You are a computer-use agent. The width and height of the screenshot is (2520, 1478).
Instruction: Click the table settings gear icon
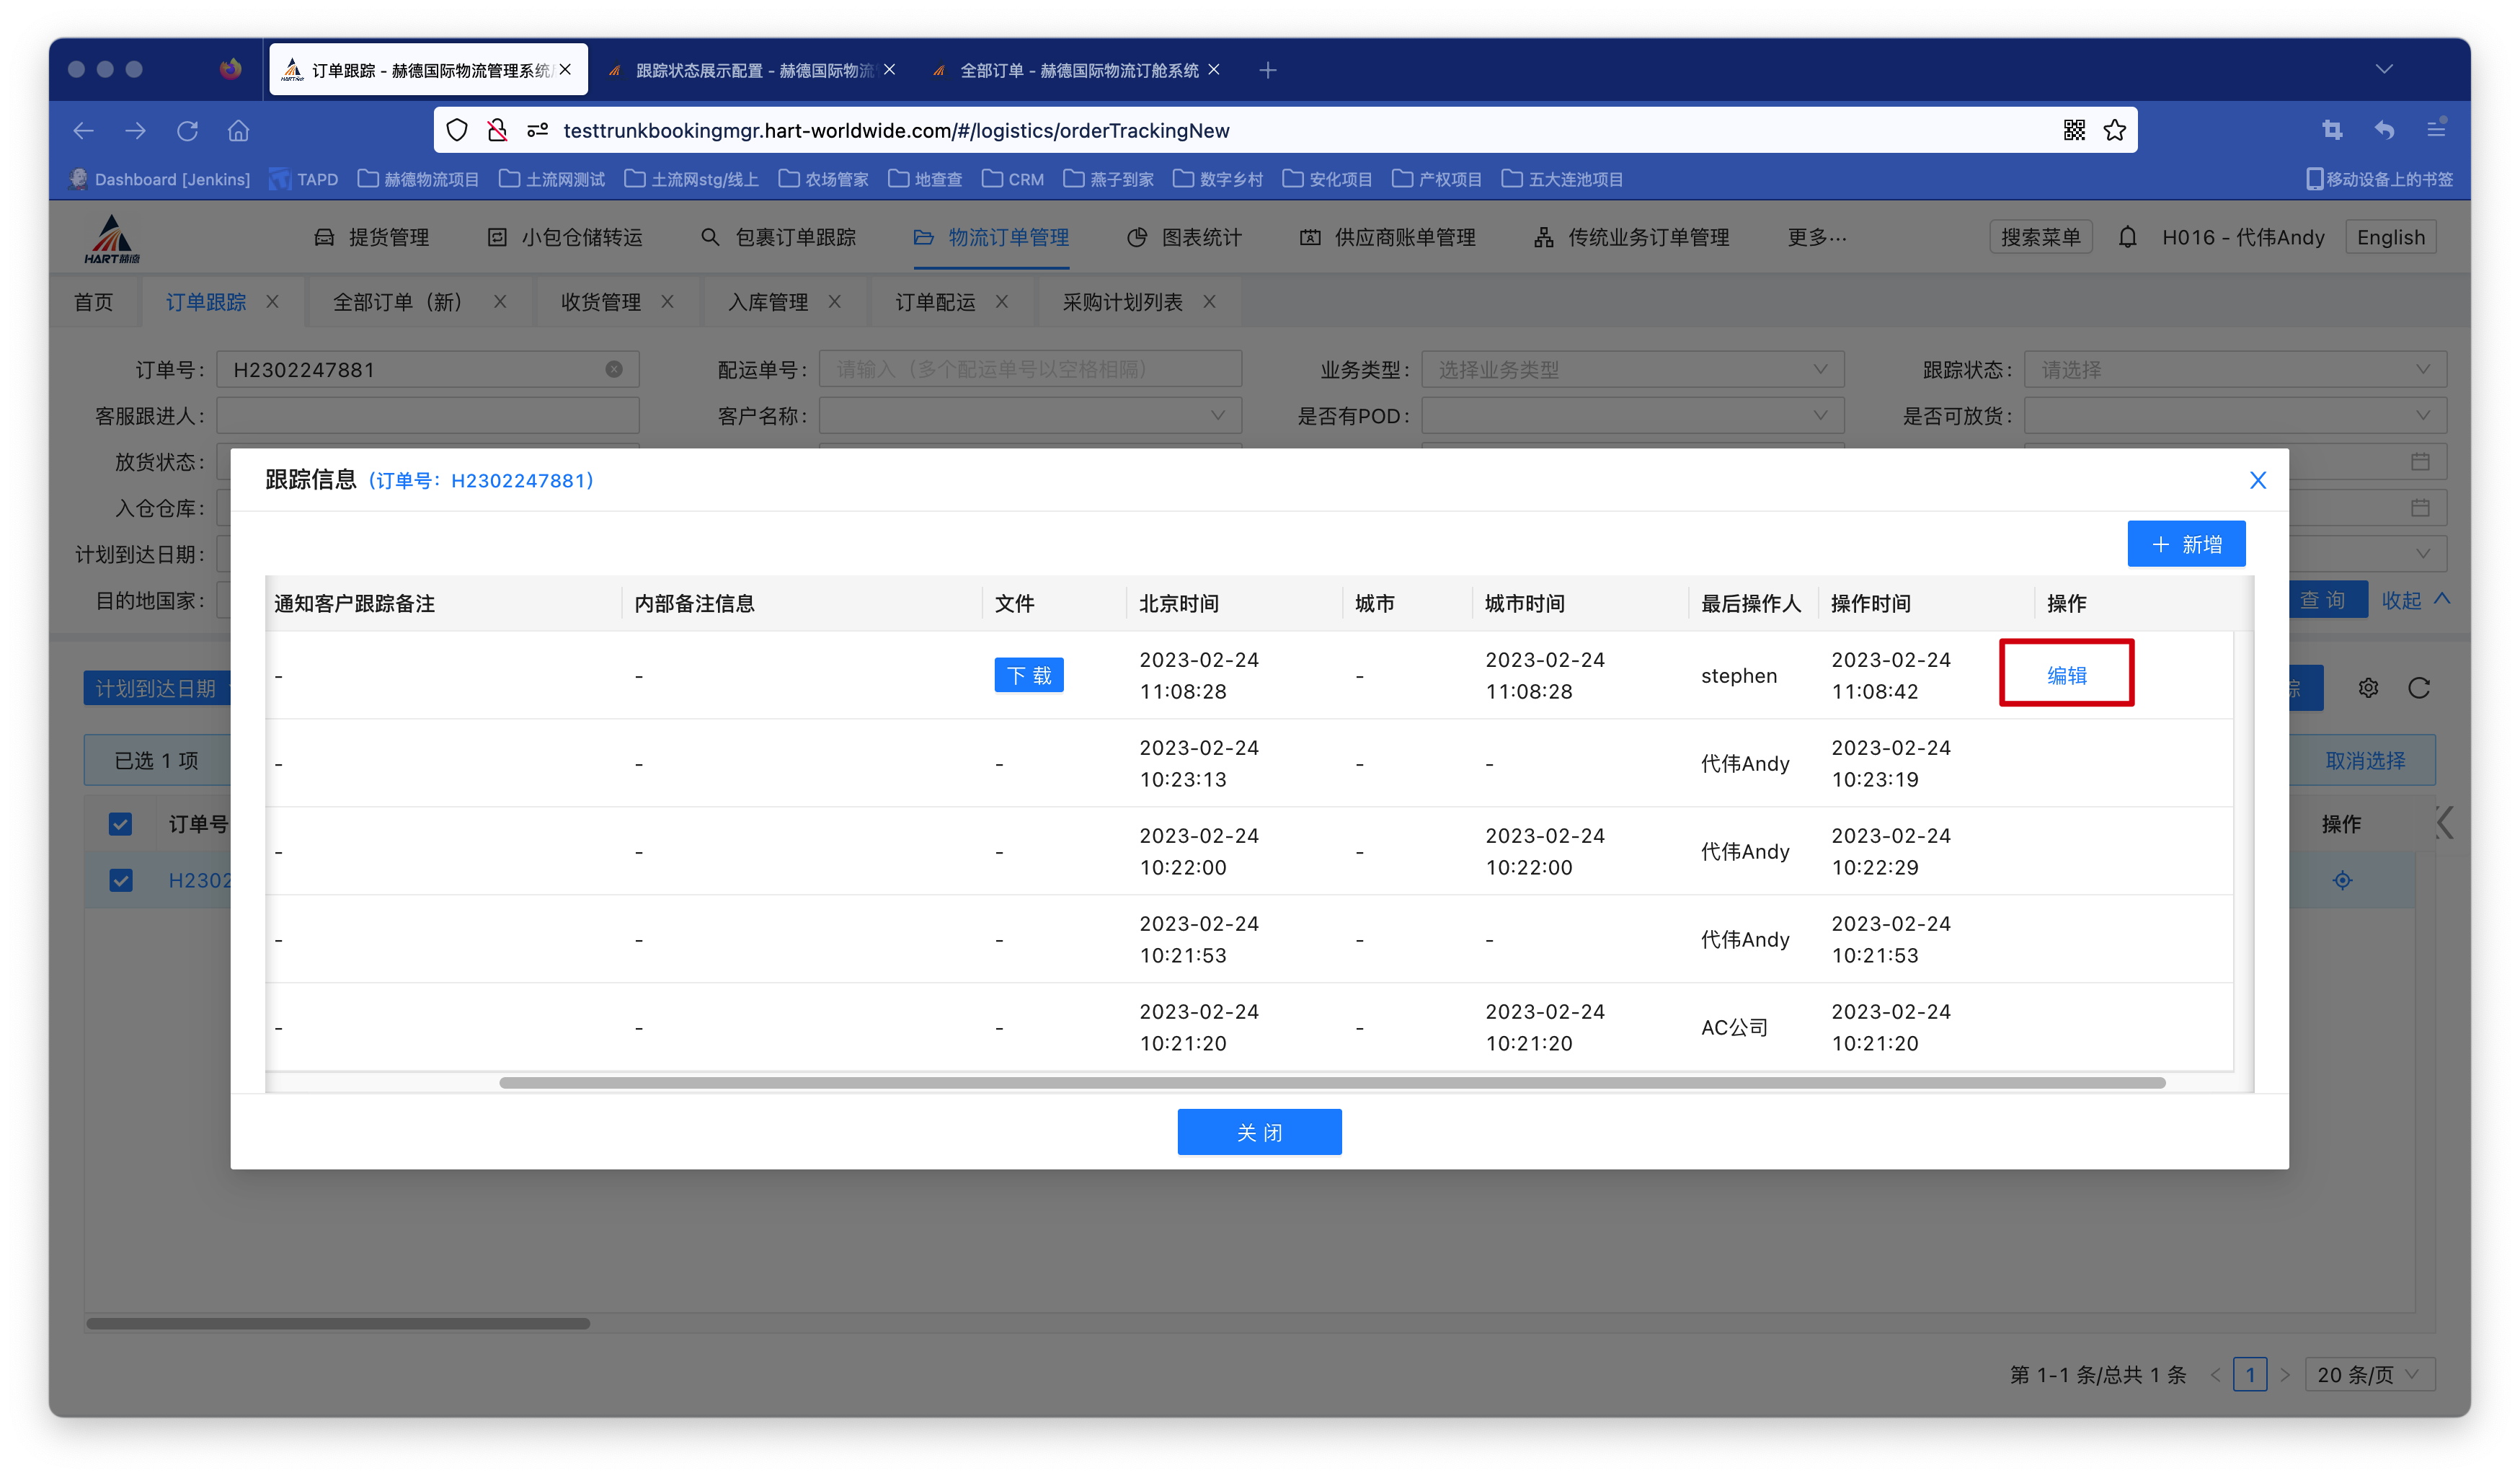(2368, 688)
